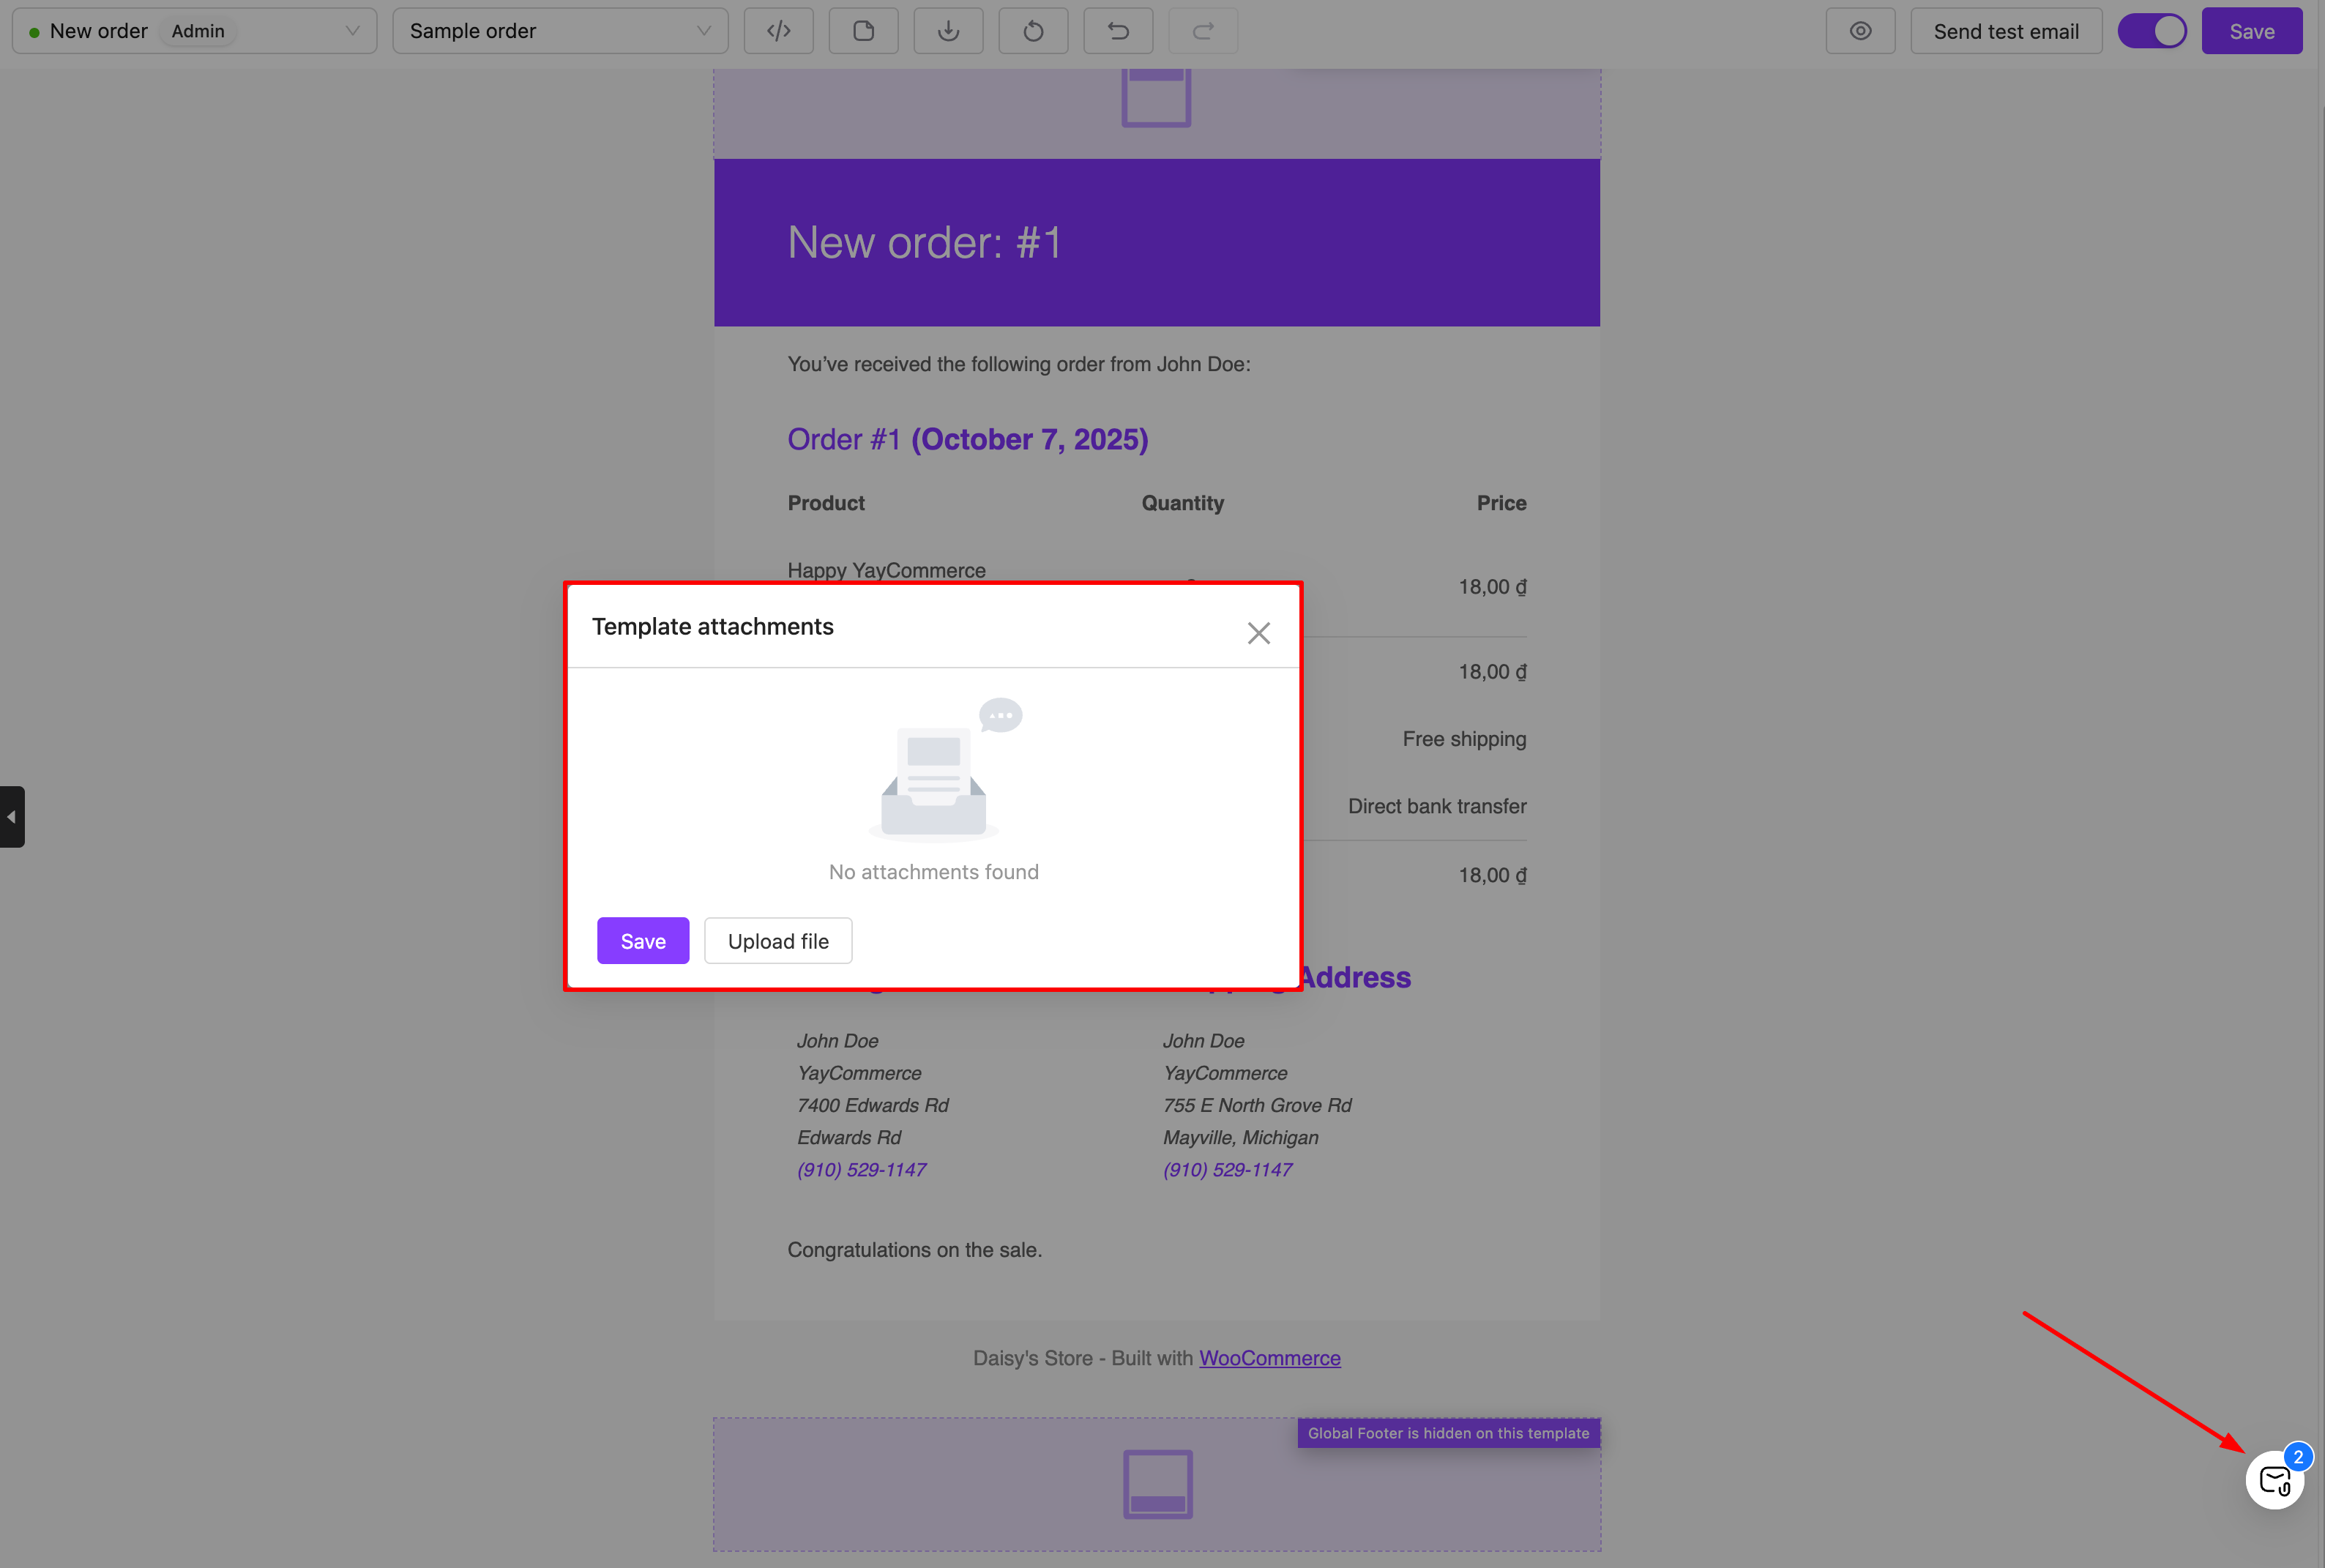Click the import template download icon
The width and height of the screenshot is (2325, 1568).
(948, 31)
